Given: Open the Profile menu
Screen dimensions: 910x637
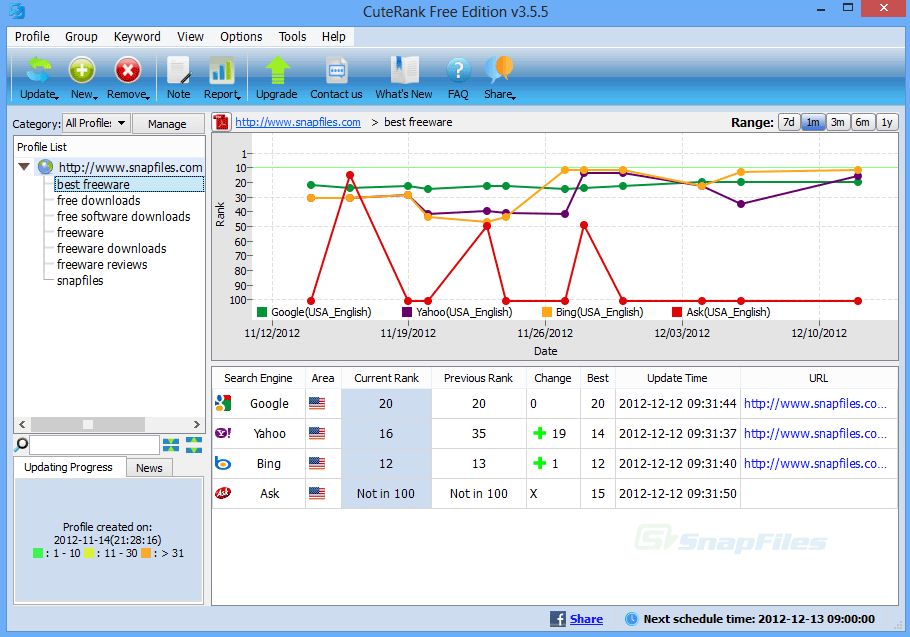Looking at the screenshot, I should click(x=32, y=37).
